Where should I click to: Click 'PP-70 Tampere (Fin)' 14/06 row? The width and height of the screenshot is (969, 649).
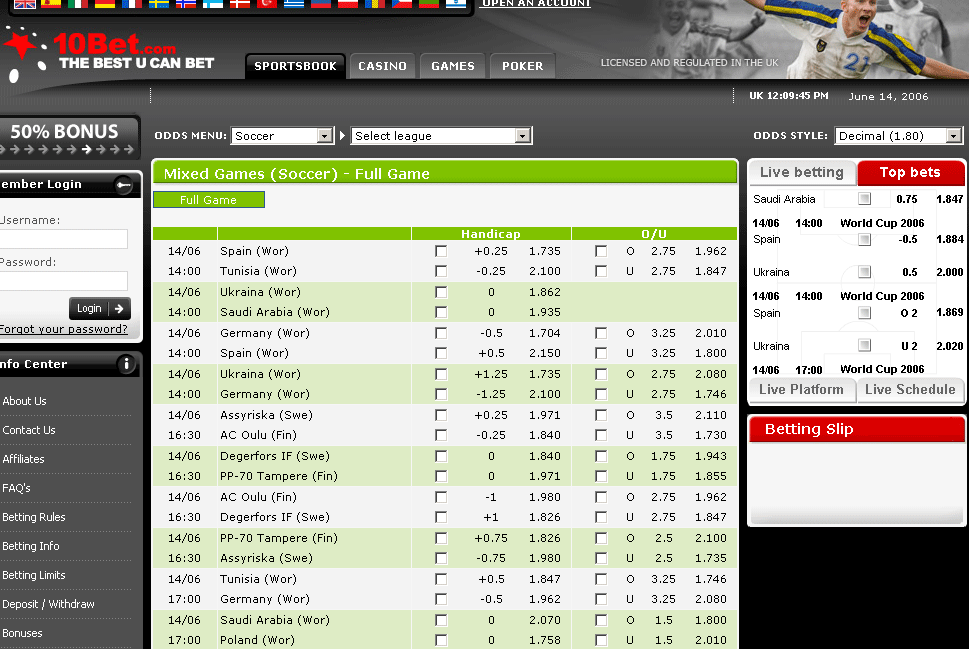pos(279,538)
